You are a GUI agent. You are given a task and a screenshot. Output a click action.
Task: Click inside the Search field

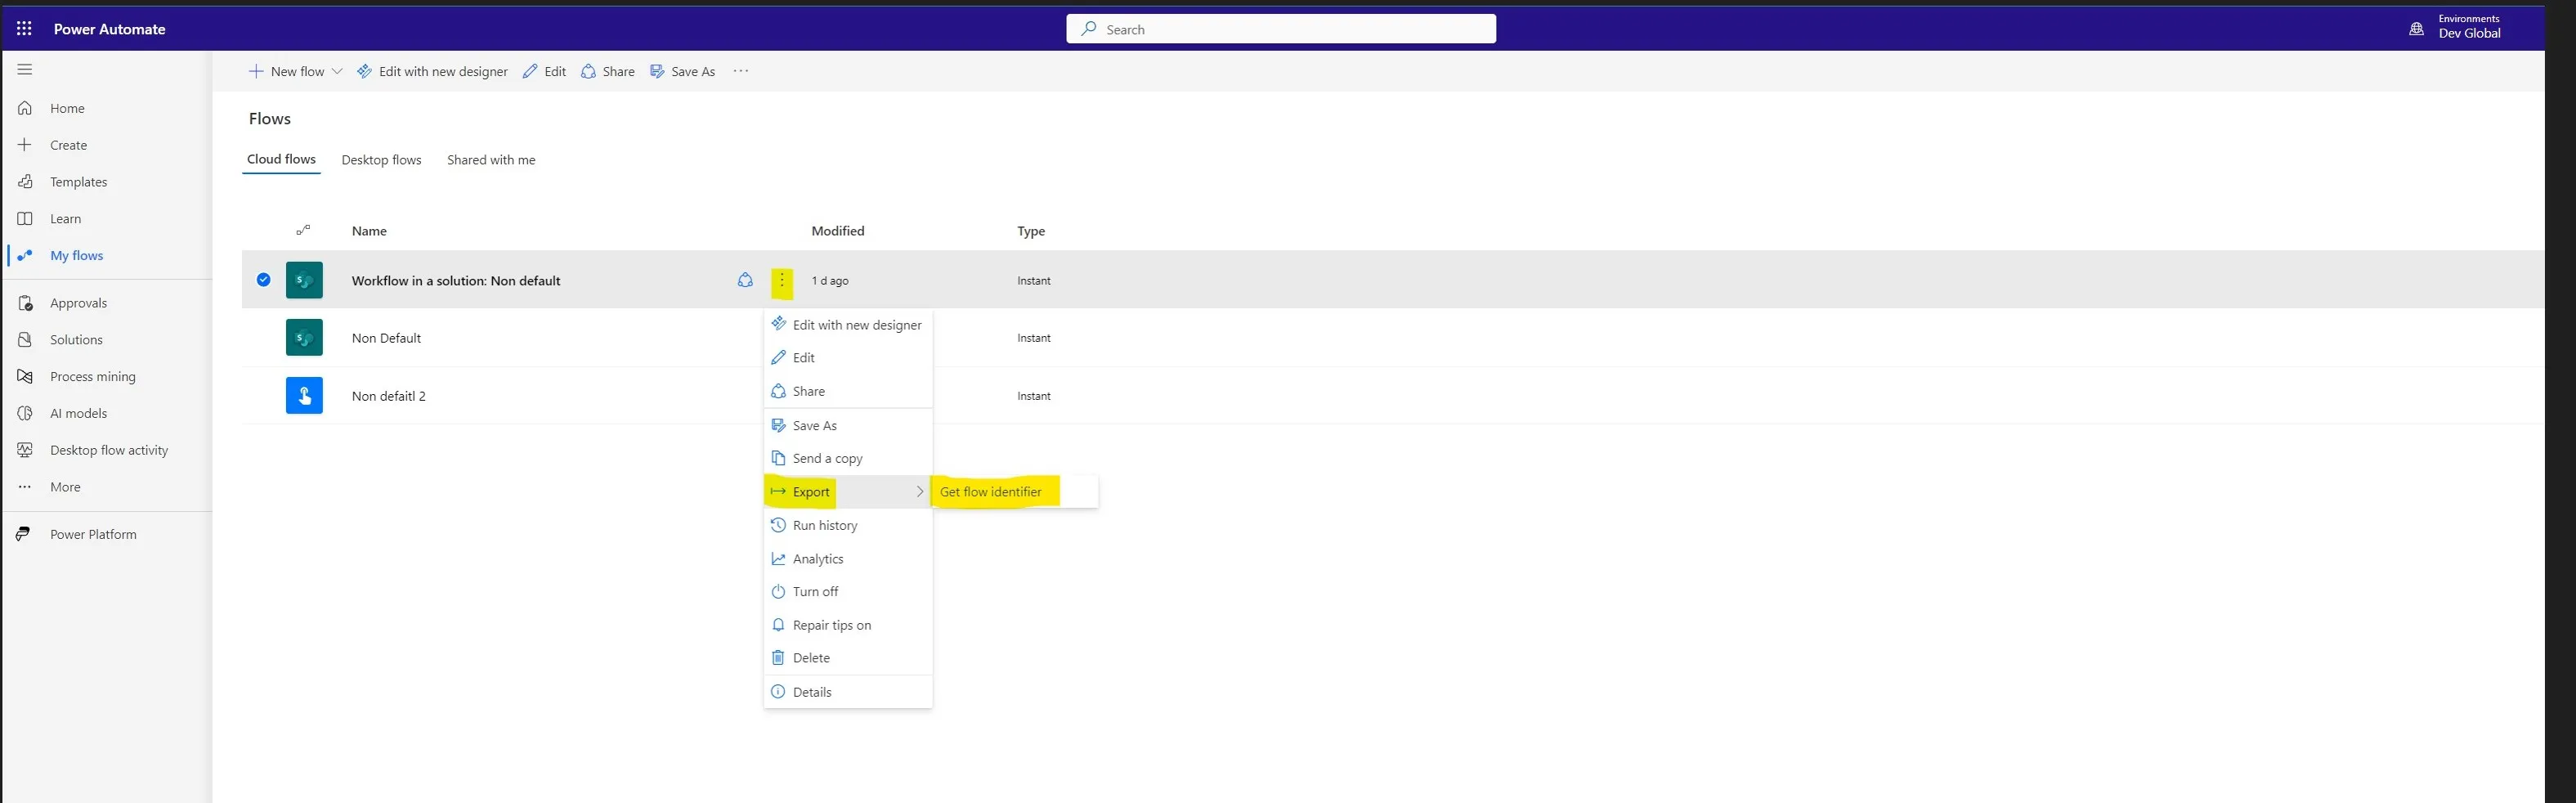point(1280,28)
